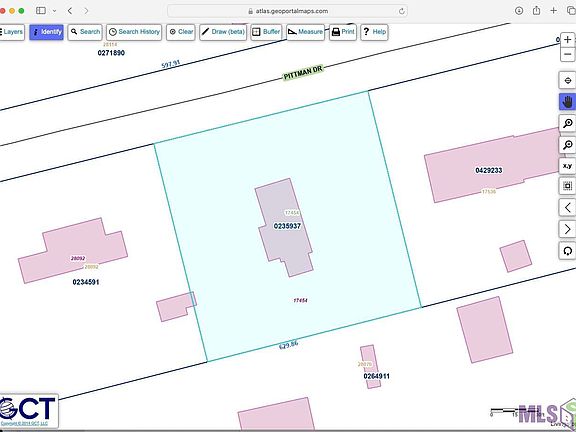The image size is (576, 432).
Task: Print the current map
Action: [x=343, y=32]
